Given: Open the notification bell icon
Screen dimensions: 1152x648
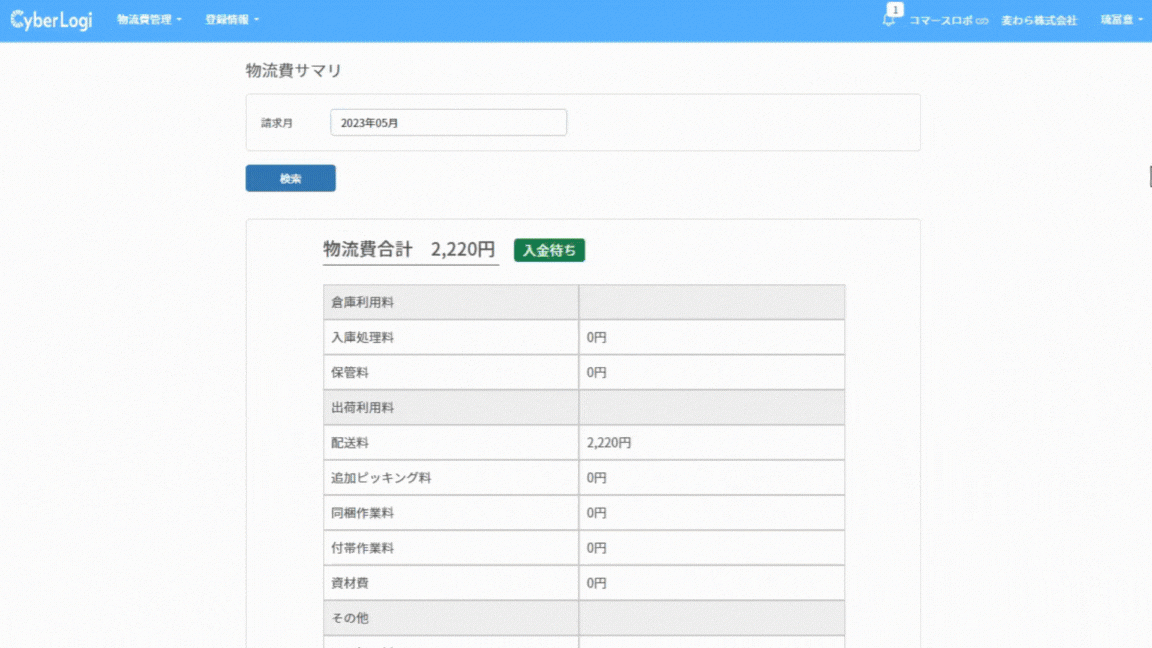Looking at the screenshot, I should (x=888, y=21).
